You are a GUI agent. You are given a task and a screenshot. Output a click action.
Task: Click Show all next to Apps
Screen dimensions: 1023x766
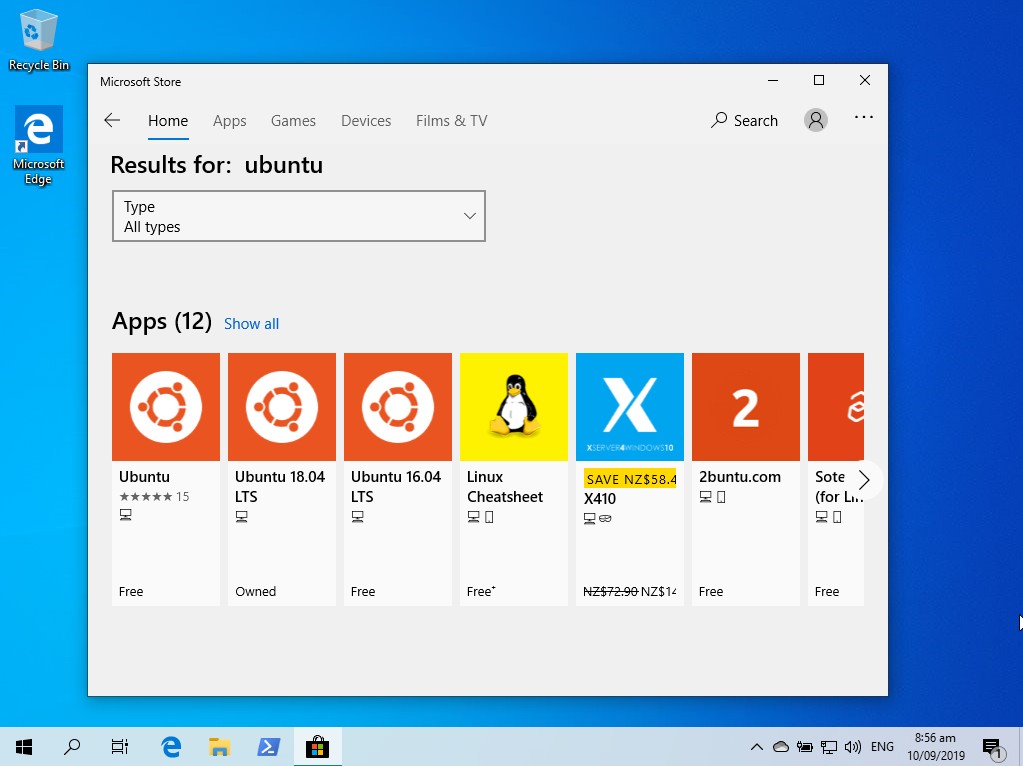click(251, 323)
